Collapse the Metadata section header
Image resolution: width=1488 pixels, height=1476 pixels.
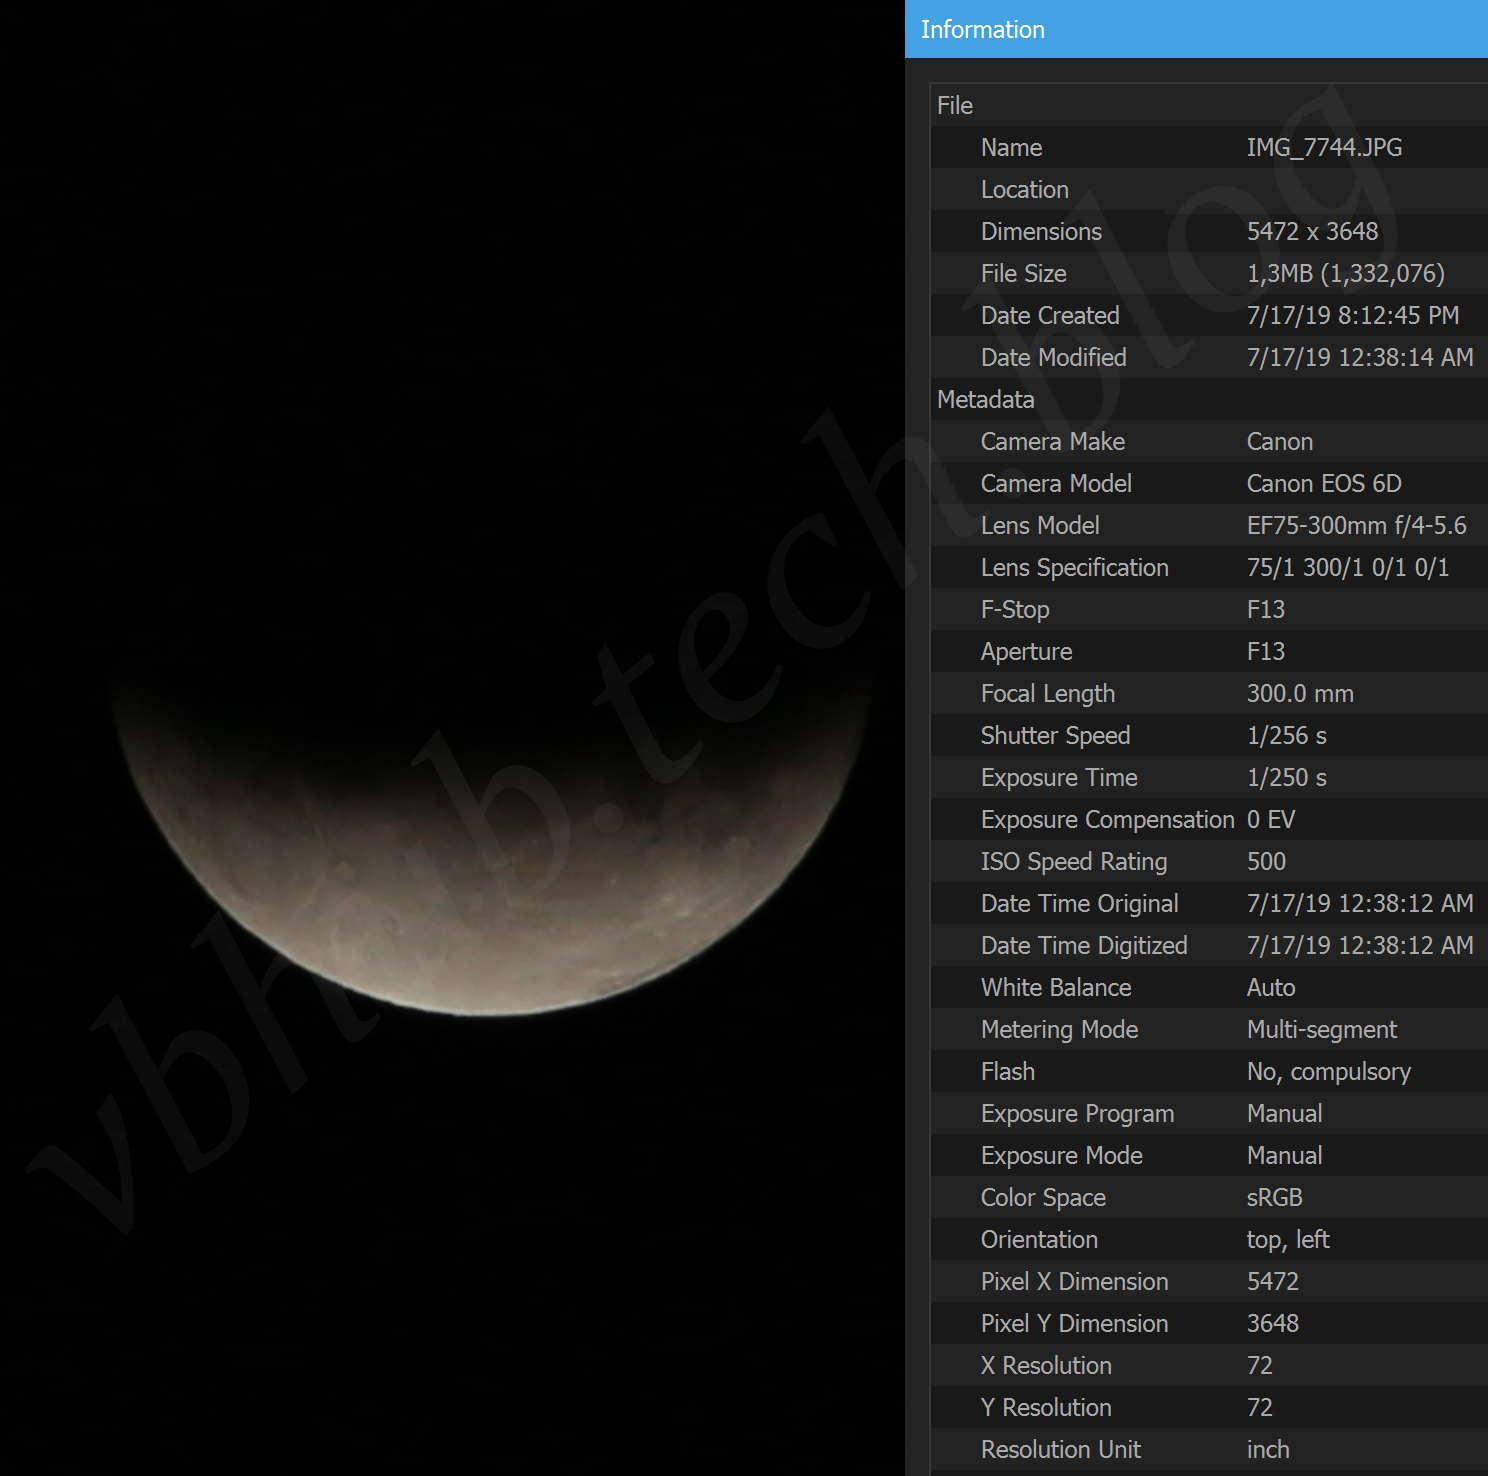[x=985, y=400]
